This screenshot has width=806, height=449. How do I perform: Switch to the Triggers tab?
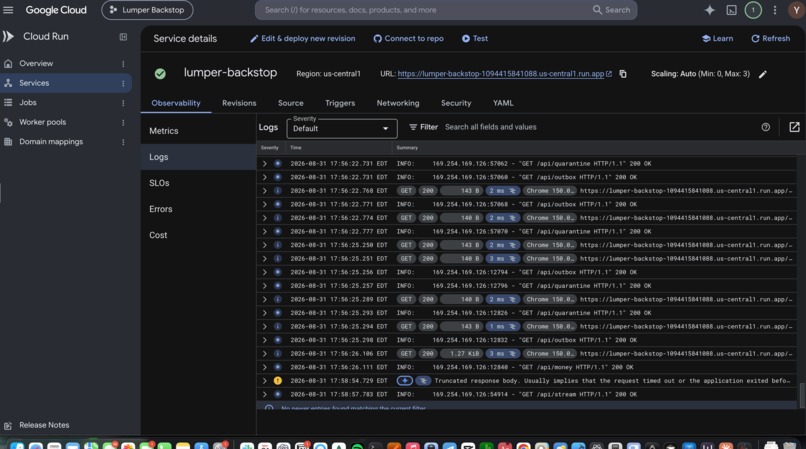(340, 103)
